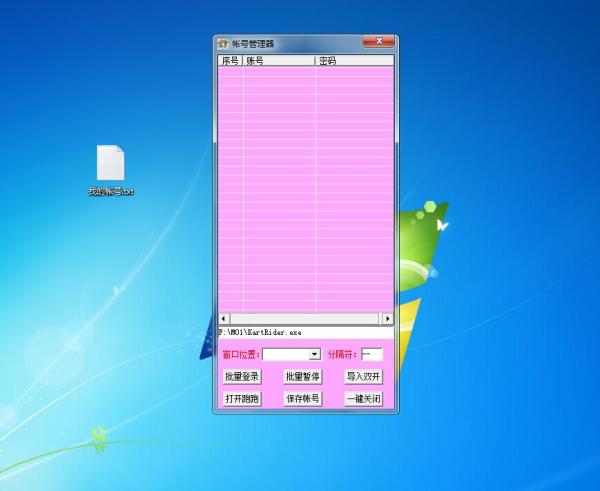Click the horizontal scrollbar left arrow

[x=223, y=318]
